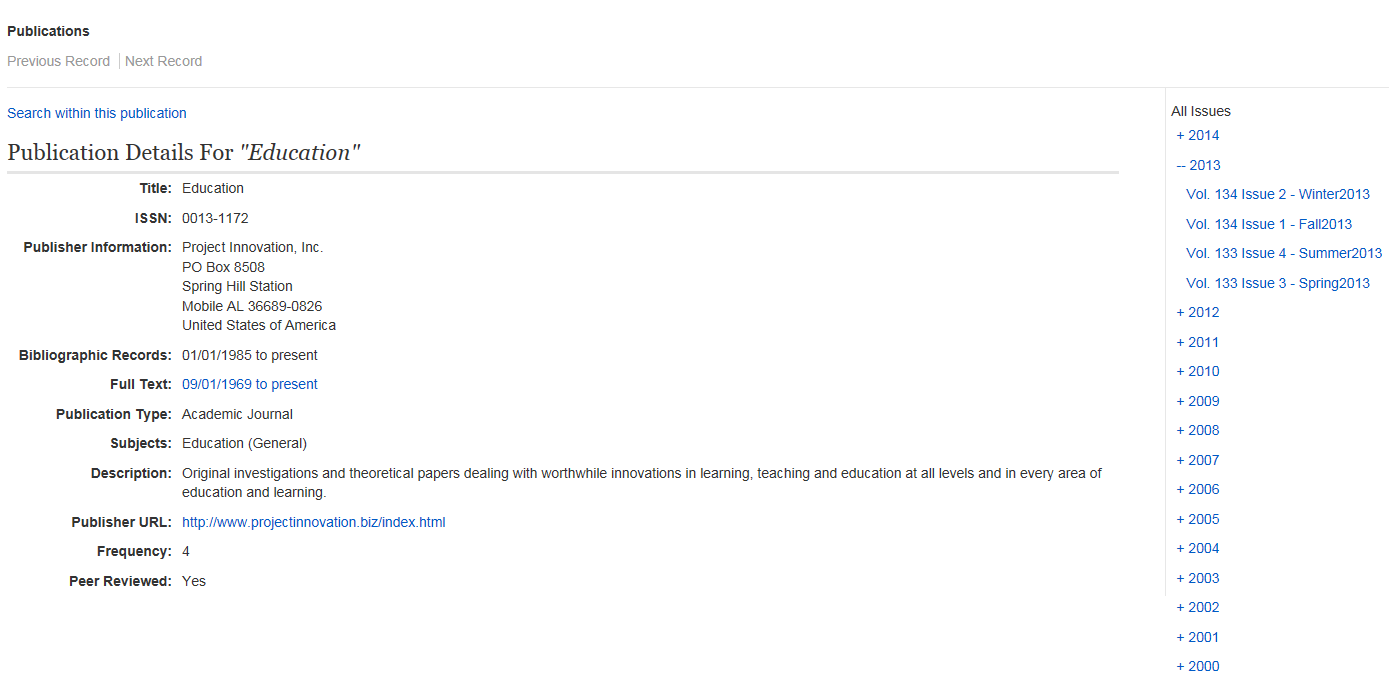Expand the 2008 issues list
Screen dimensions: 1389x681
1198,431
